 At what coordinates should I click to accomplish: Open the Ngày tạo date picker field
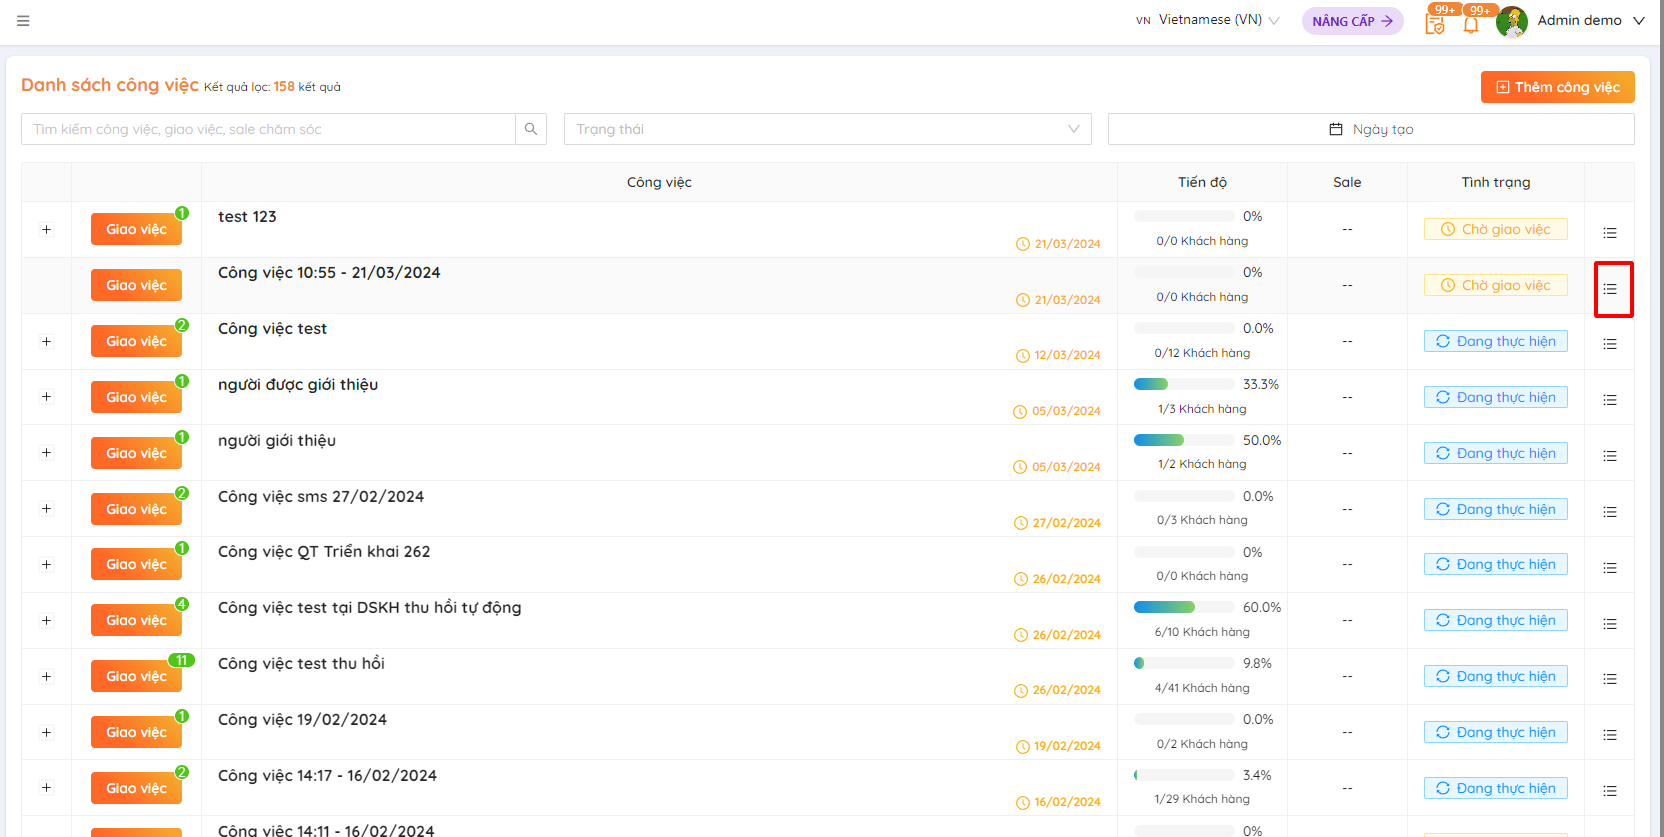pyautogui.click(x=1371, y=129)
